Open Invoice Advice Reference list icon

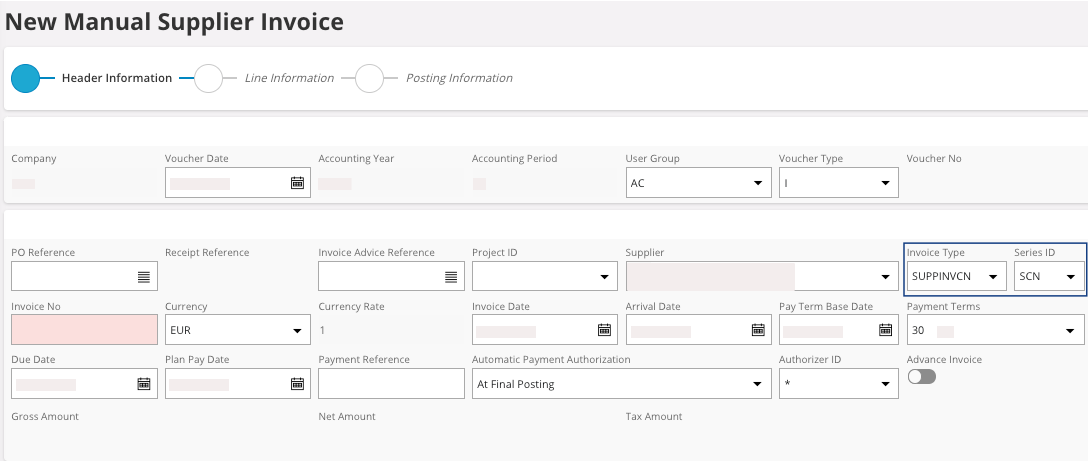(450, 277)
